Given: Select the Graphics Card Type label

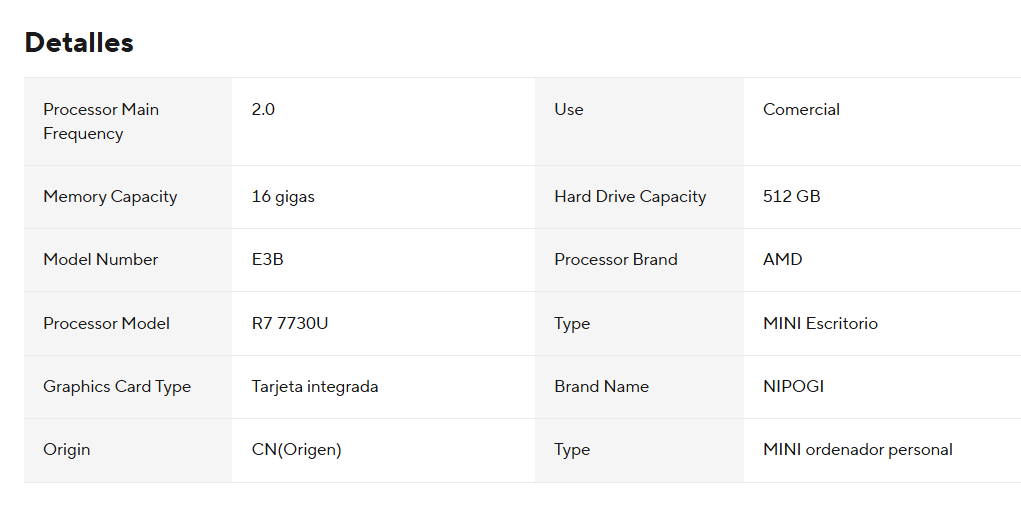Looking at the screenshot, I should 117,386.
